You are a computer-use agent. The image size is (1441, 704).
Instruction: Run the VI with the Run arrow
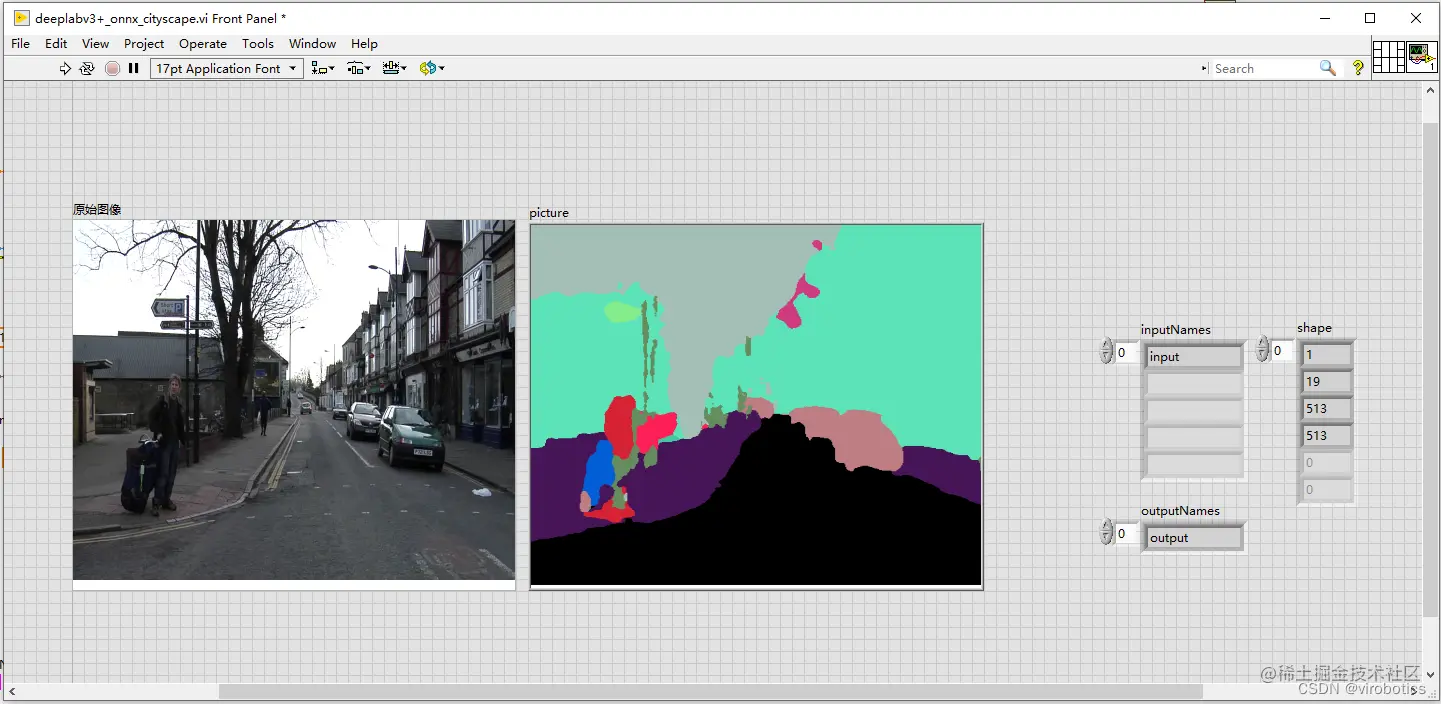pyautogui.click(x=65, y=68)
